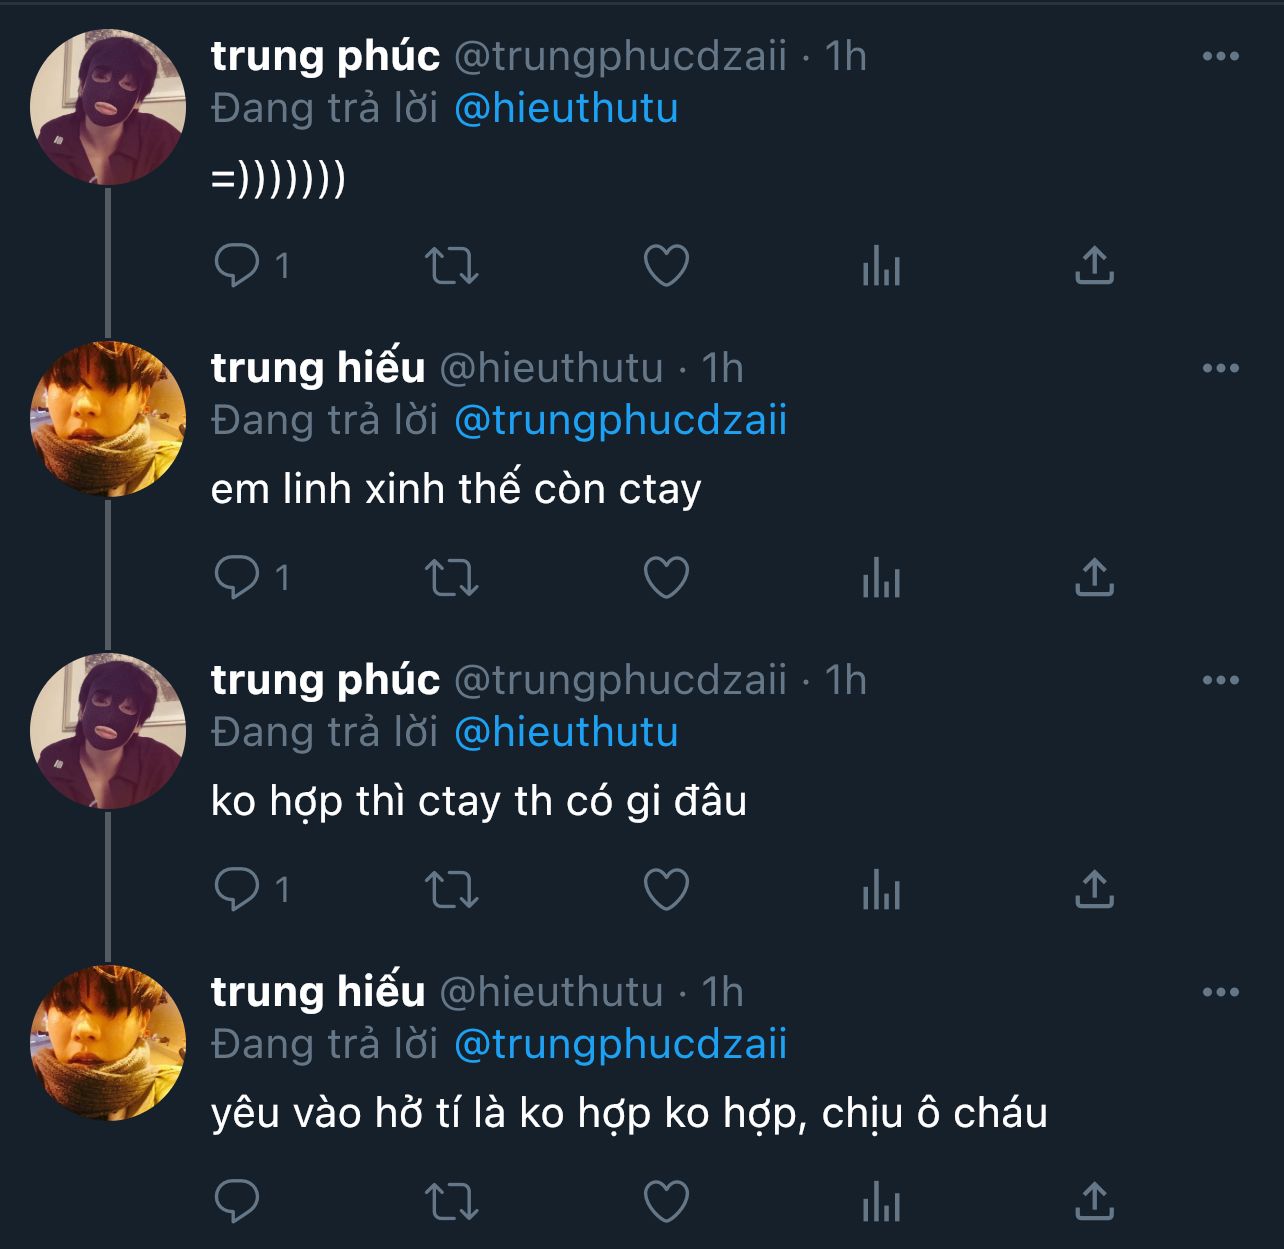Like the "ko hợp thì ctay" tweet
The height and width of the screenshot is (1249, 1284).
click(666, 890)
